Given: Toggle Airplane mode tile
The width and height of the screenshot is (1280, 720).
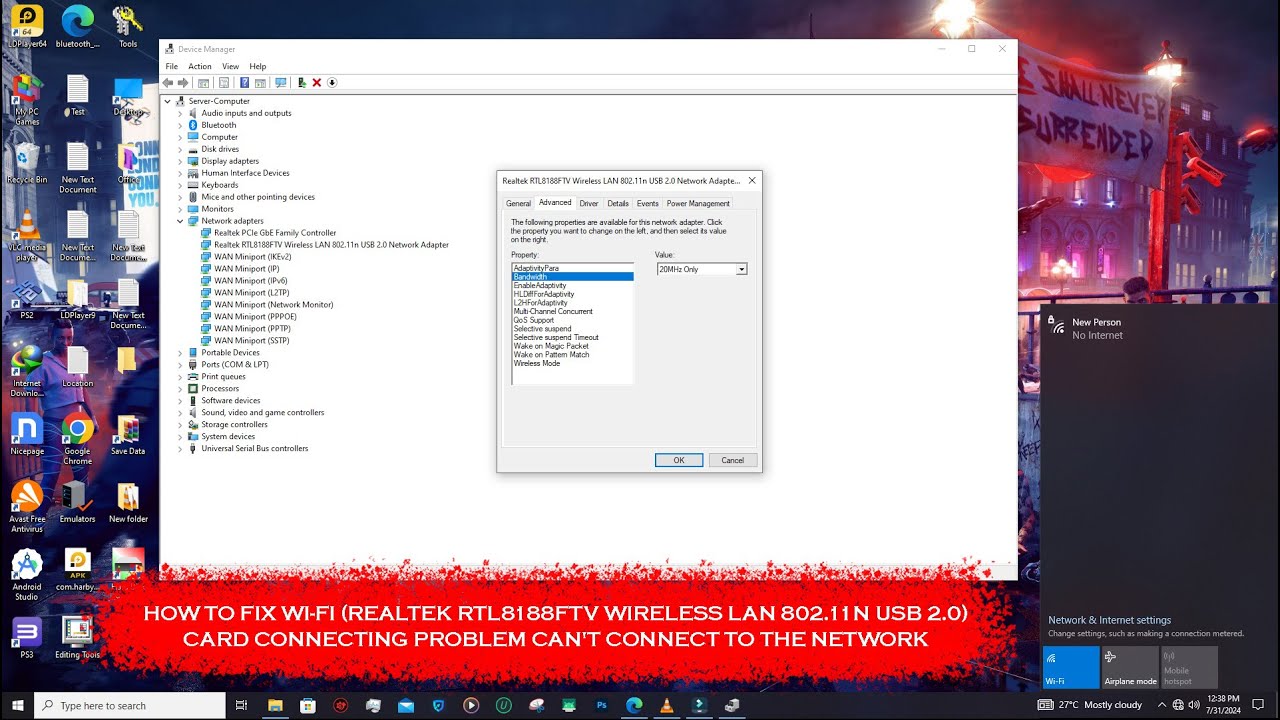Looking at the screenshot, I should pyautogui.click(x=1130, y=667).
